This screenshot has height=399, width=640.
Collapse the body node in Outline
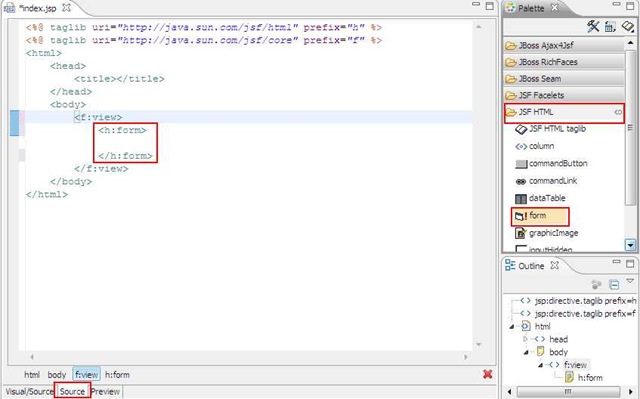(527, 352)
